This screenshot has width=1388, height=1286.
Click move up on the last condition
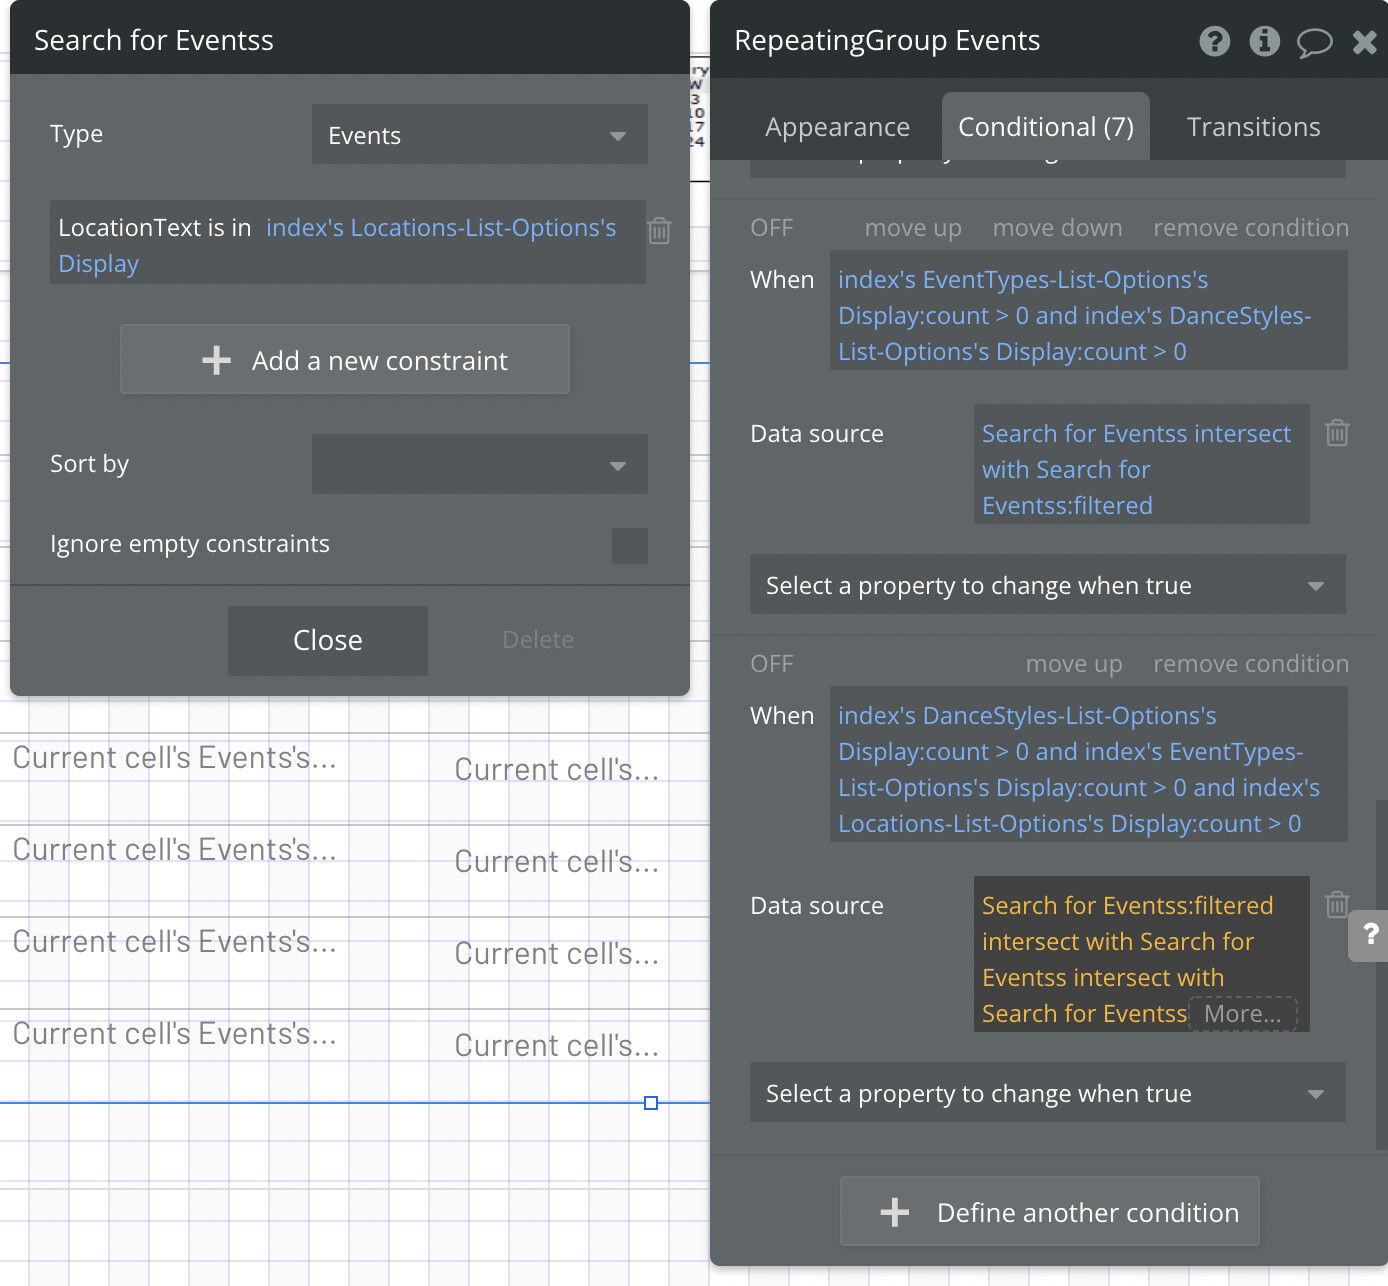[1074, 664]
